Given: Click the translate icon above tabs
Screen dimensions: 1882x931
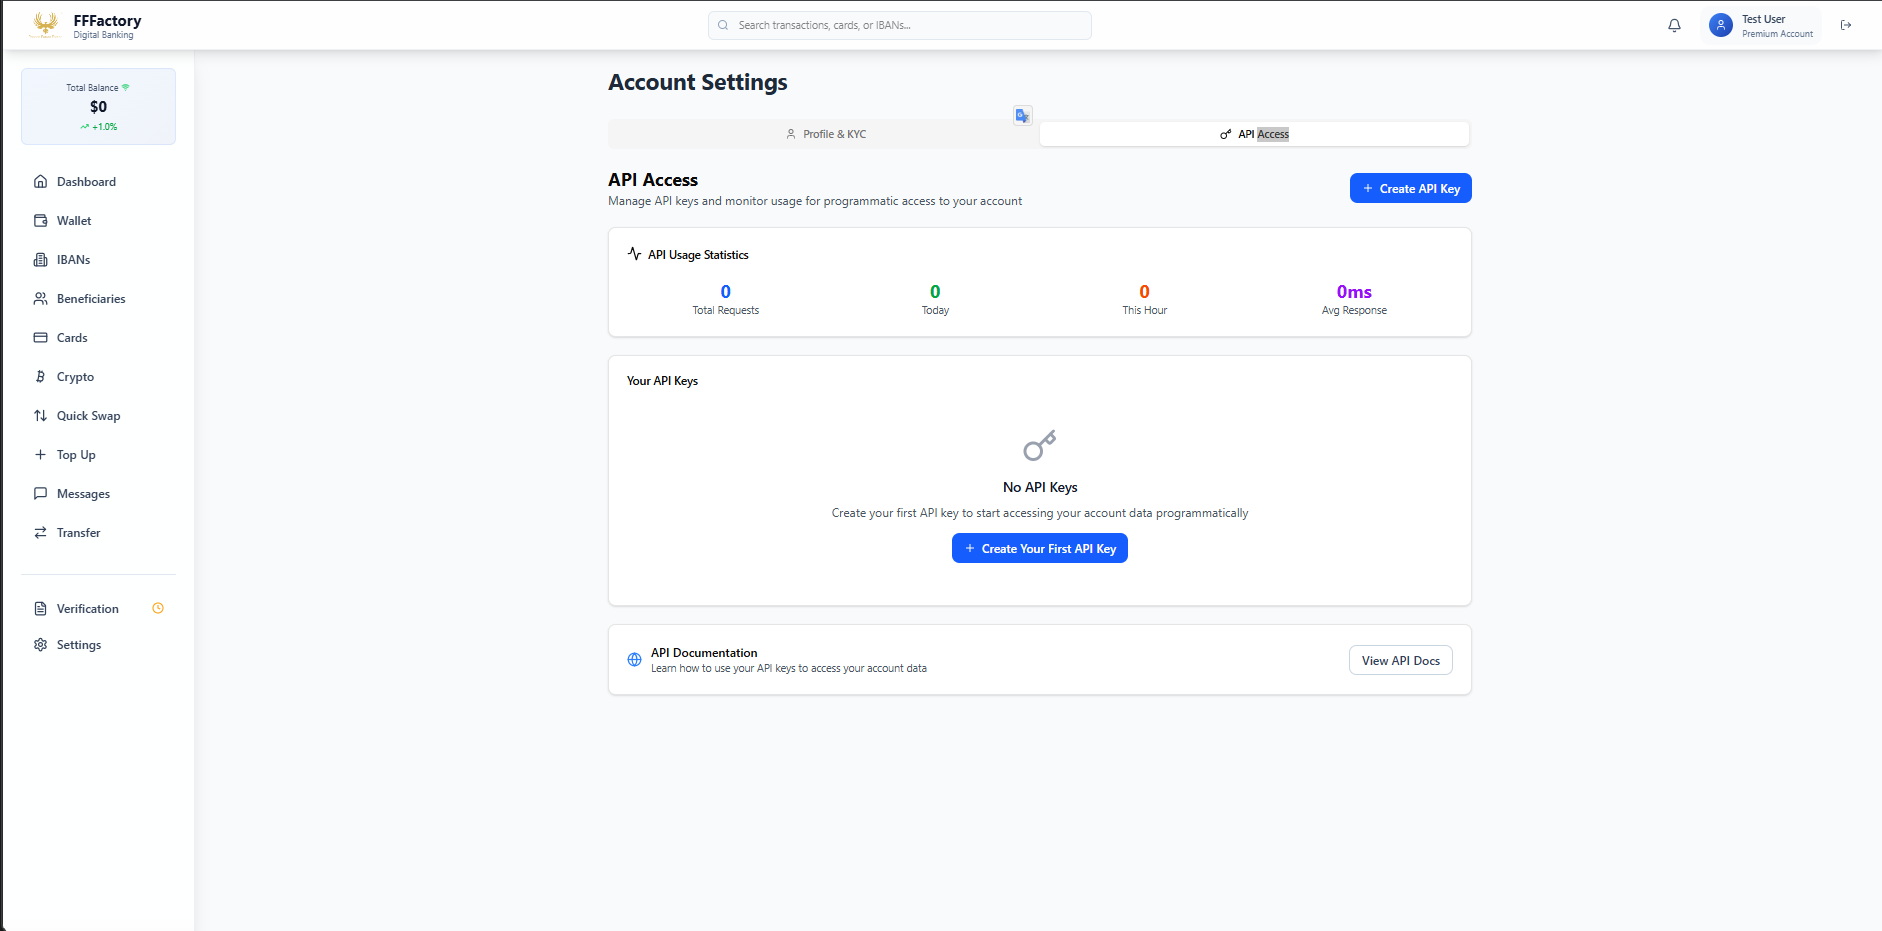Looking at the screenshot, I should click(1022, 116).
